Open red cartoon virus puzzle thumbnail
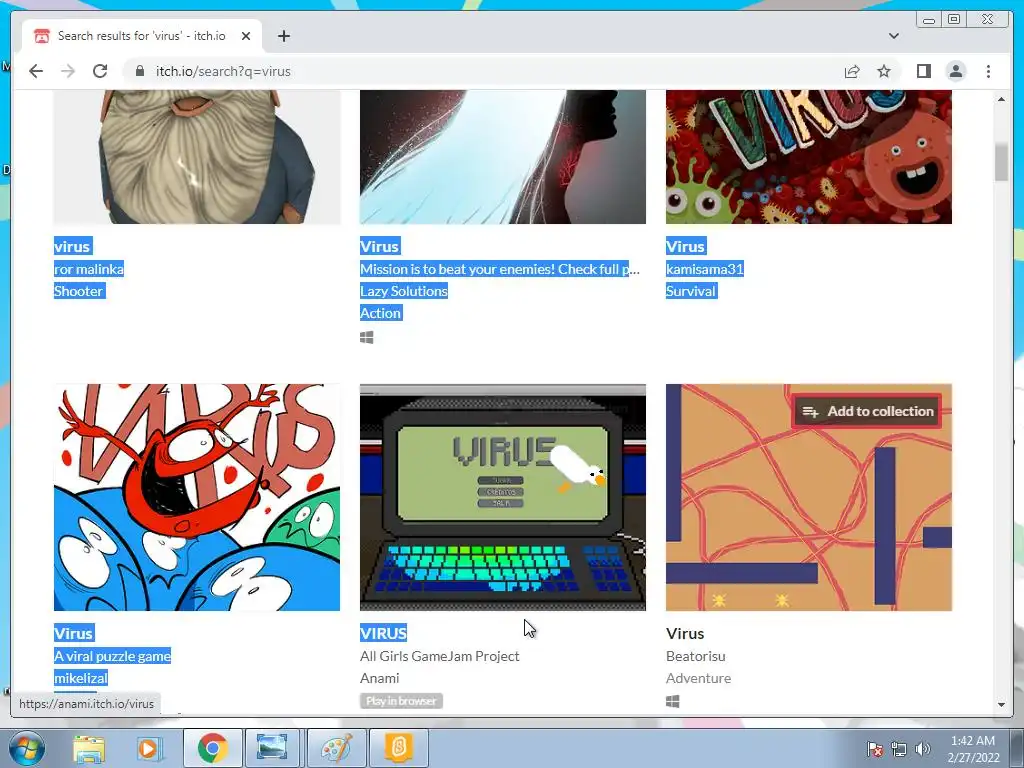 [x=197, y=498]
